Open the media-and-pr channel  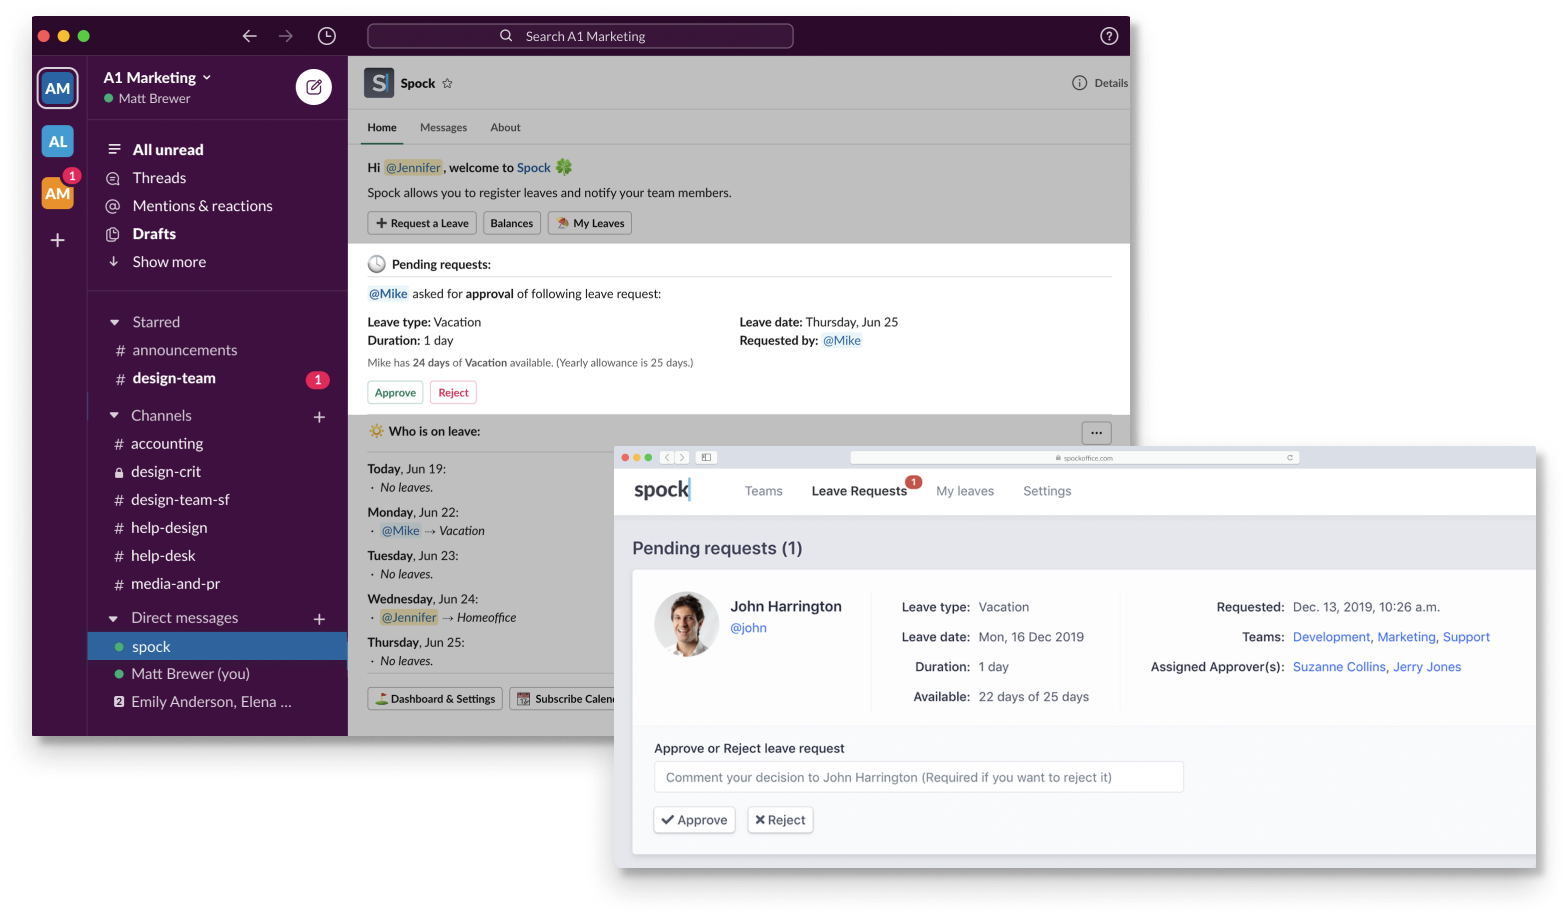coord(175,584)
